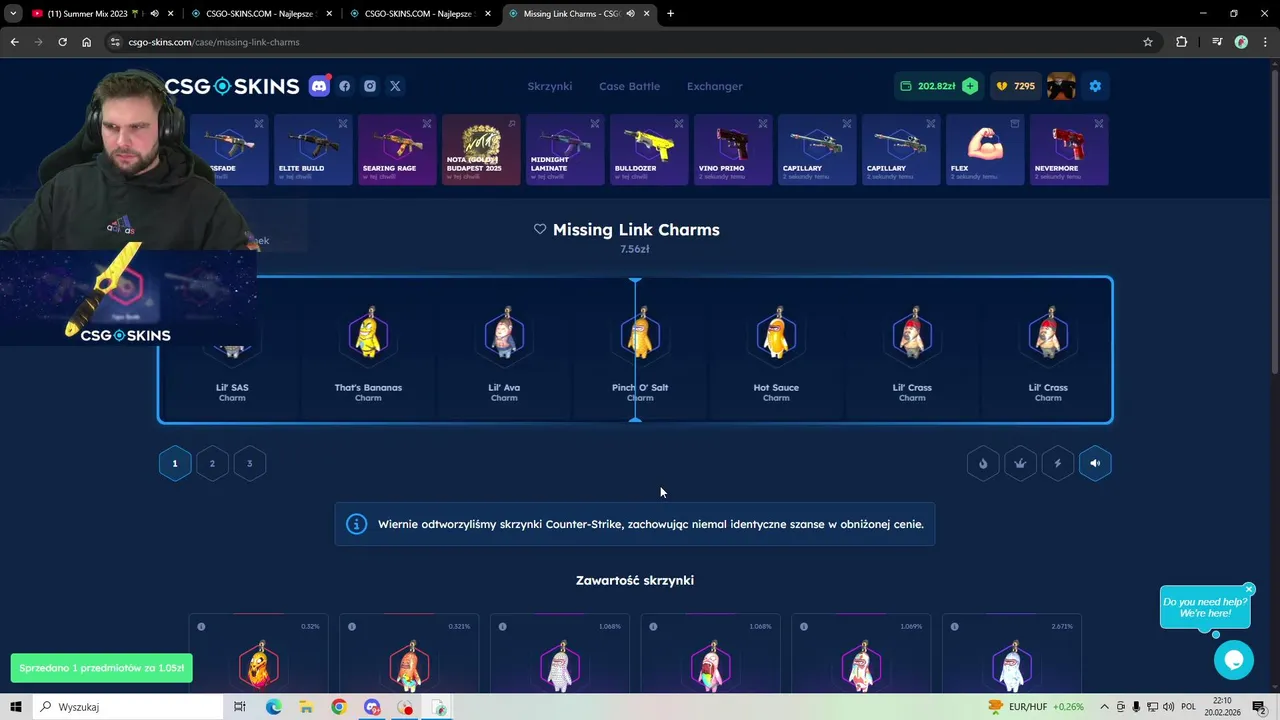The width and height of the screenshot is (1280, 720).
Task: Open the Windows notification center
Action: click(1260, 707)
